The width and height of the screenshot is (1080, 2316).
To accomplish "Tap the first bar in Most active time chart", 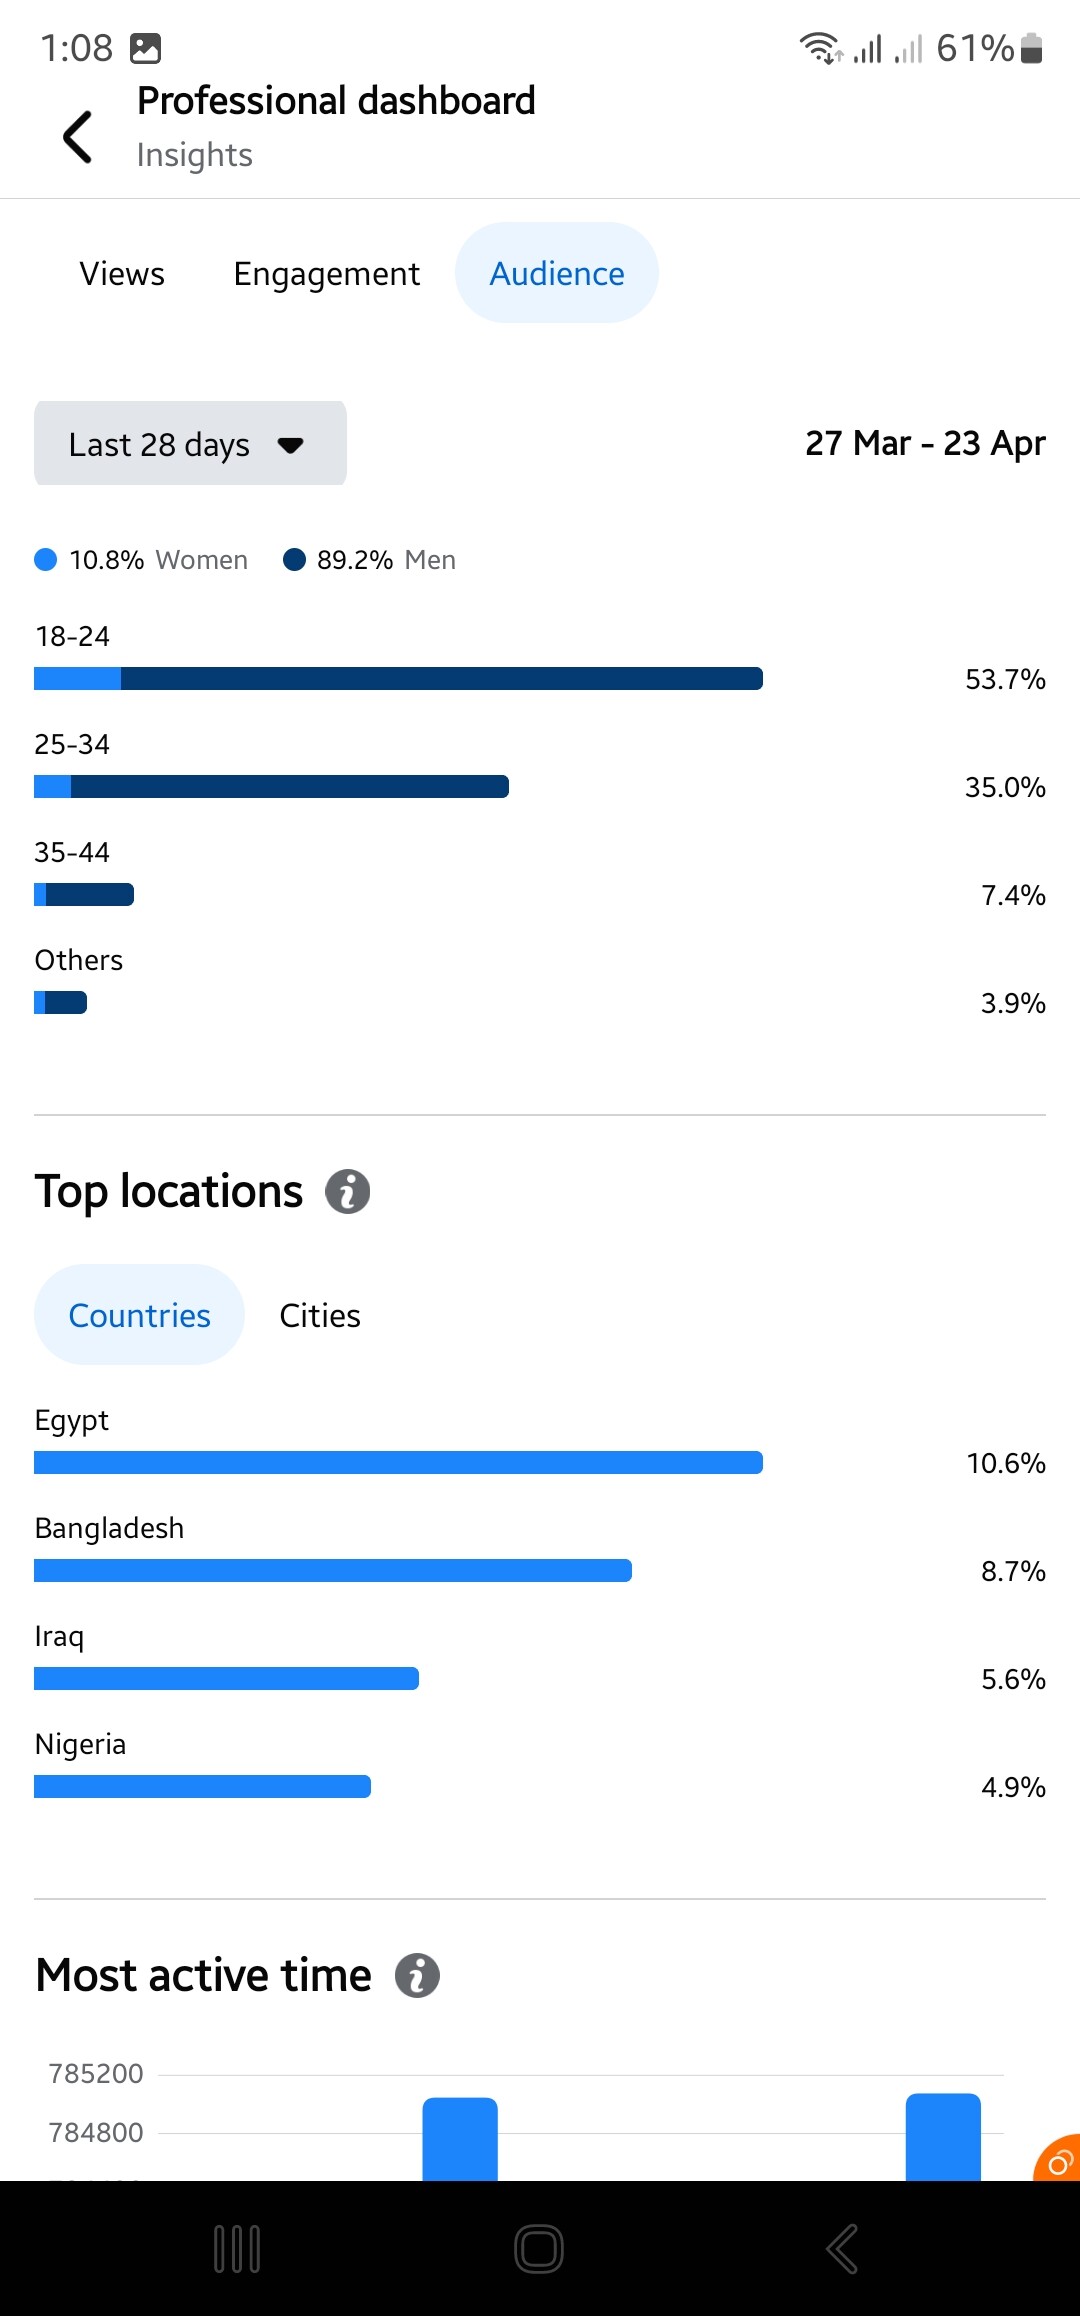I will click(x=460, y=2139).
